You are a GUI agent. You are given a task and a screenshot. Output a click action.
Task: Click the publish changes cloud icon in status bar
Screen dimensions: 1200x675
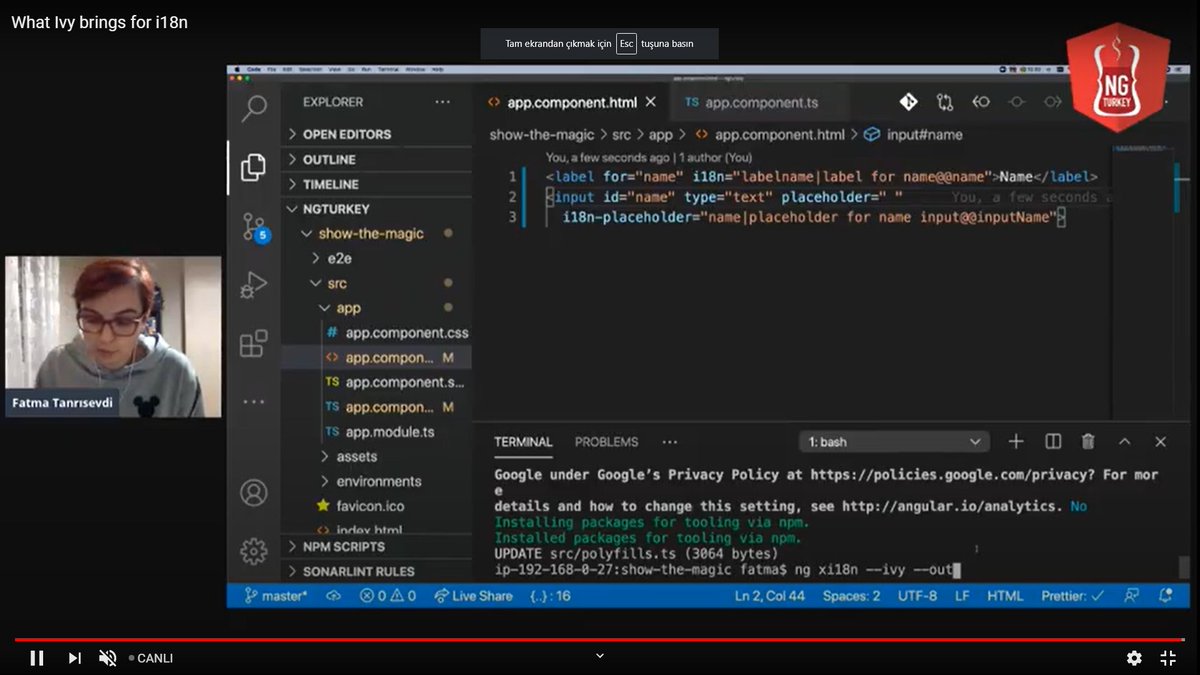pos(333,596)
